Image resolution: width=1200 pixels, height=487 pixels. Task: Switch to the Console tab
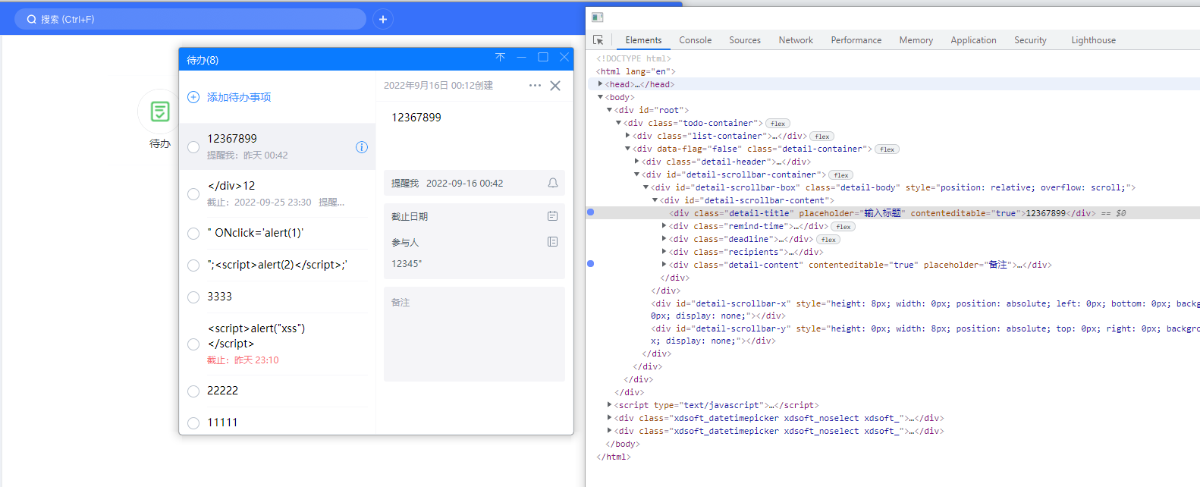click(695, 40)
